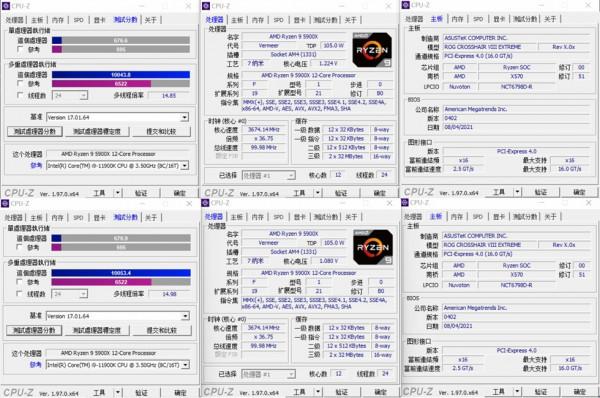The height and width of the screenshot is (398, 600).
Task: Open thread count dropdown in upper benchmark window
Action: click(x=83, y=95)
